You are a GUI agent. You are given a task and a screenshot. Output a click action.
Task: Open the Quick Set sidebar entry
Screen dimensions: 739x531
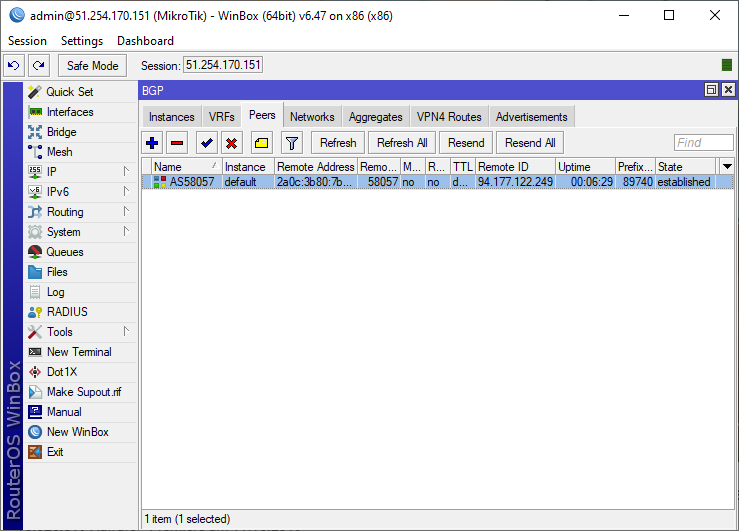(x=80, y=92)
